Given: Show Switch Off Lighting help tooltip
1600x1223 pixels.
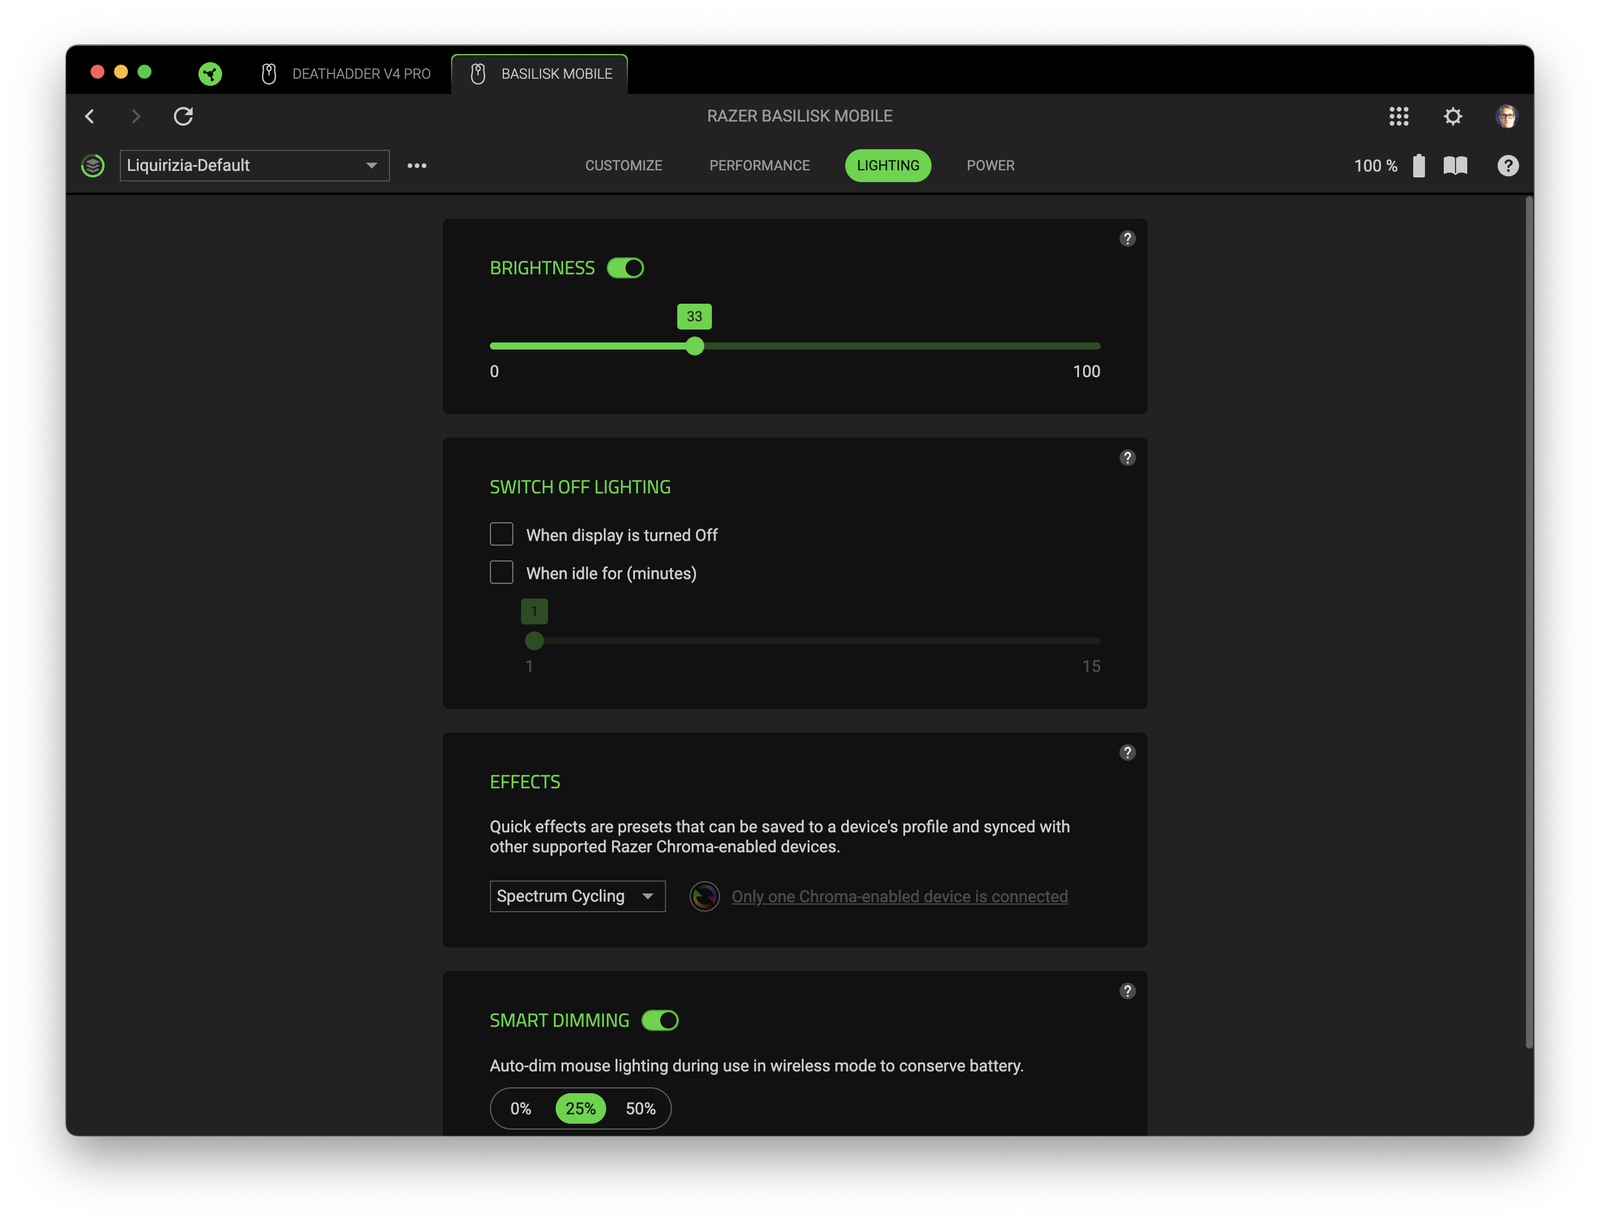Looking at the screenshot, I should pyautogui.click(x=1128, y=458).
